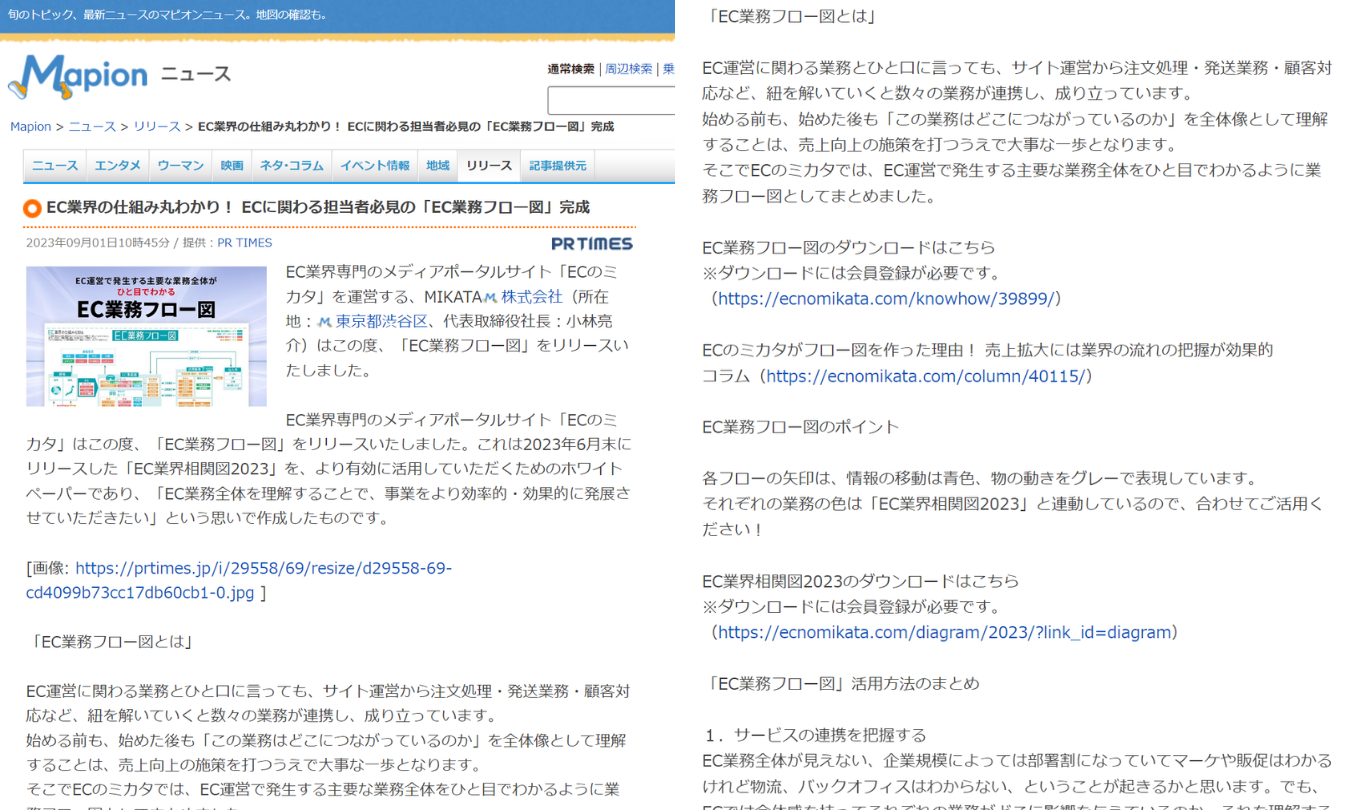The height and width of the screenshot is (810, 1350).
Task: Click the text 1．サービスの連携を把握する
Action: pos(814,735)
